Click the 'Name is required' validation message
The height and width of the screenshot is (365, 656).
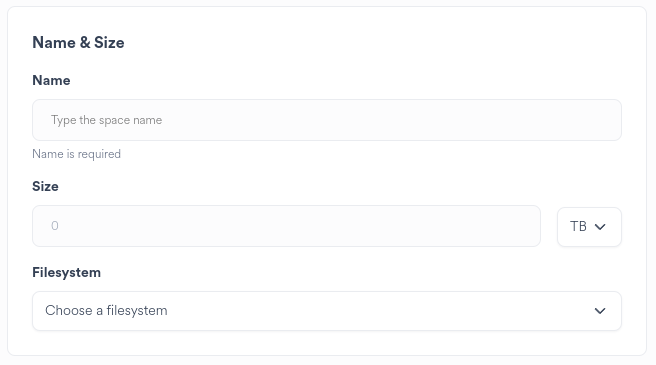(77, 154)
